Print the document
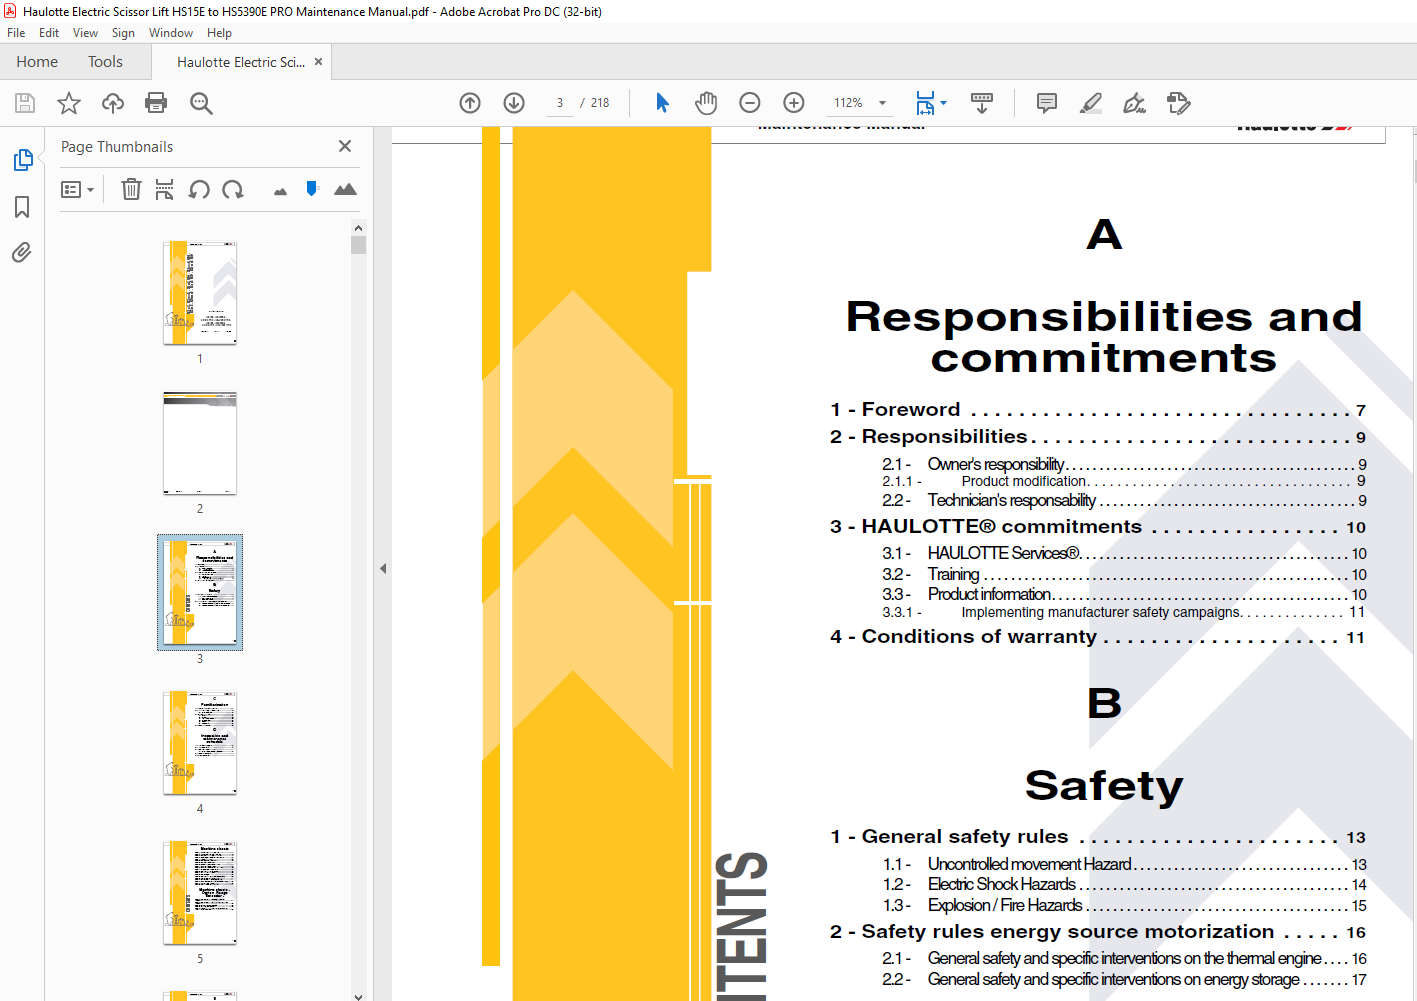 coord(156,103)
